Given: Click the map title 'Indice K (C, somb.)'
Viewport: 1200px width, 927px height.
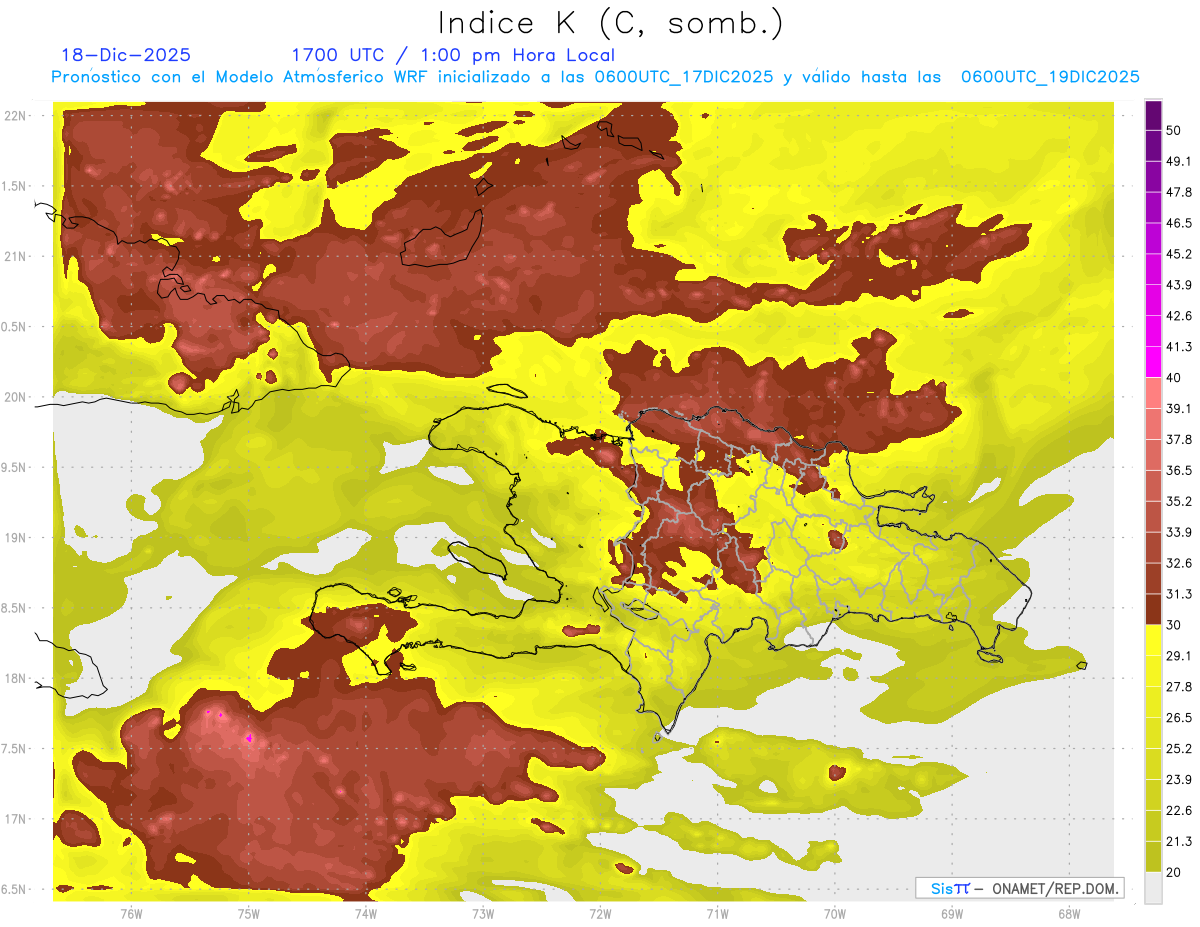Looking at the screenshot, I should [x=610, y=23].
